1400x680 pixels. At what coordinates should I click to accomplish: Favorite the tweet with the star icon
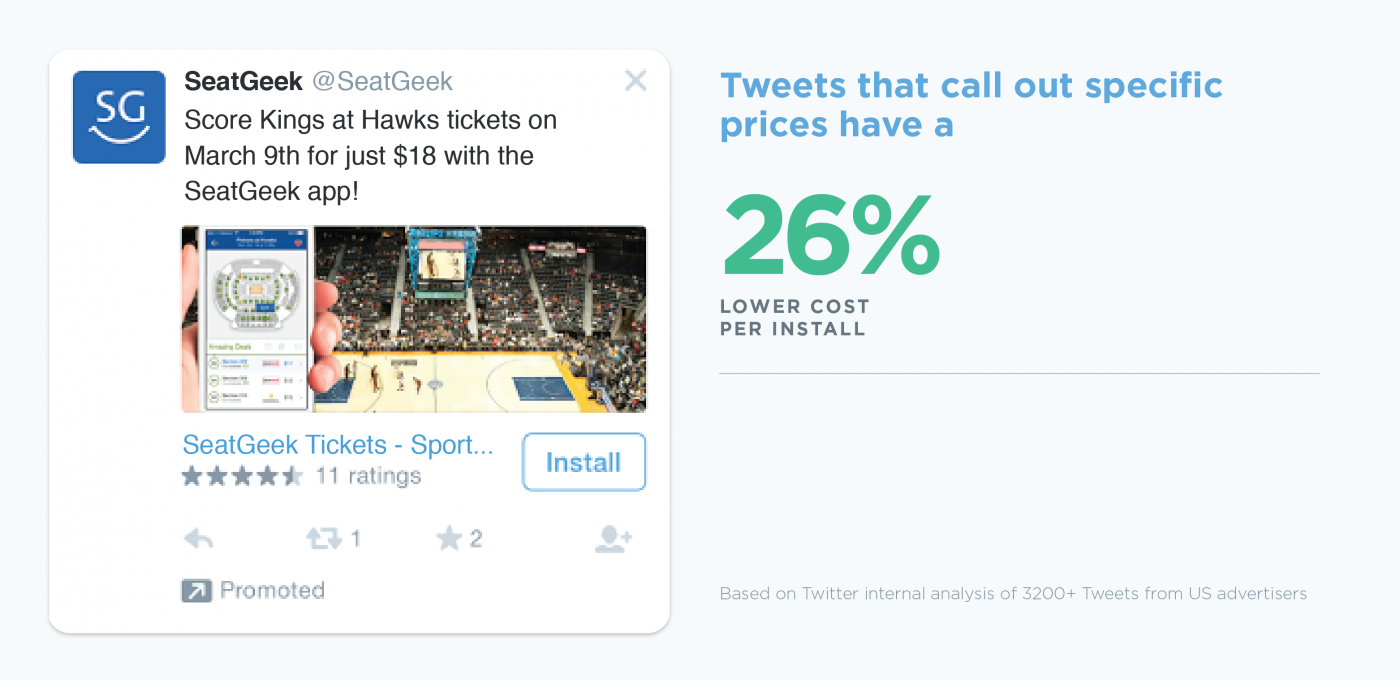point(449,540)
